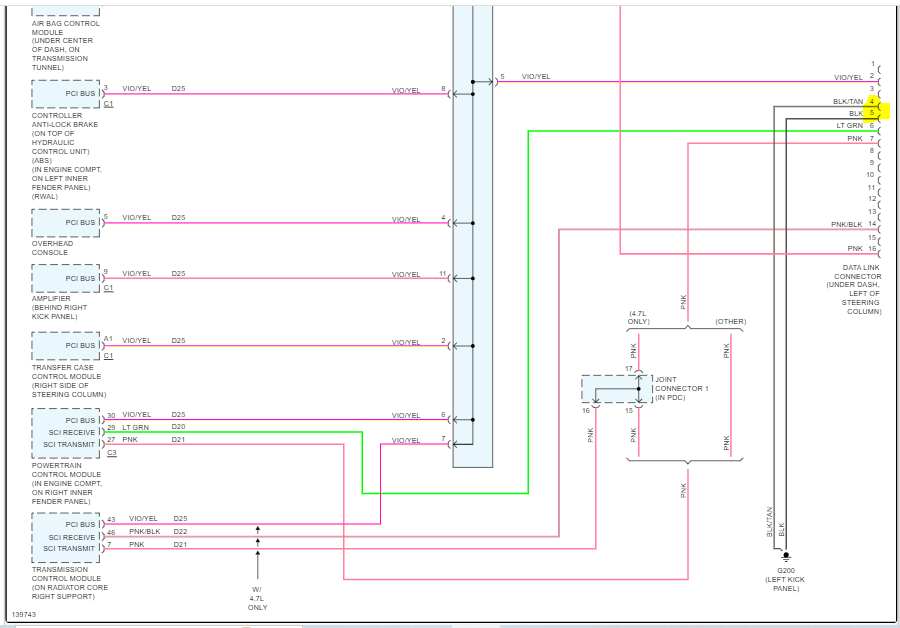Click the anti-lock brake controller PCI BUS box
900x628 pixels.
click(x=66, y=94)
